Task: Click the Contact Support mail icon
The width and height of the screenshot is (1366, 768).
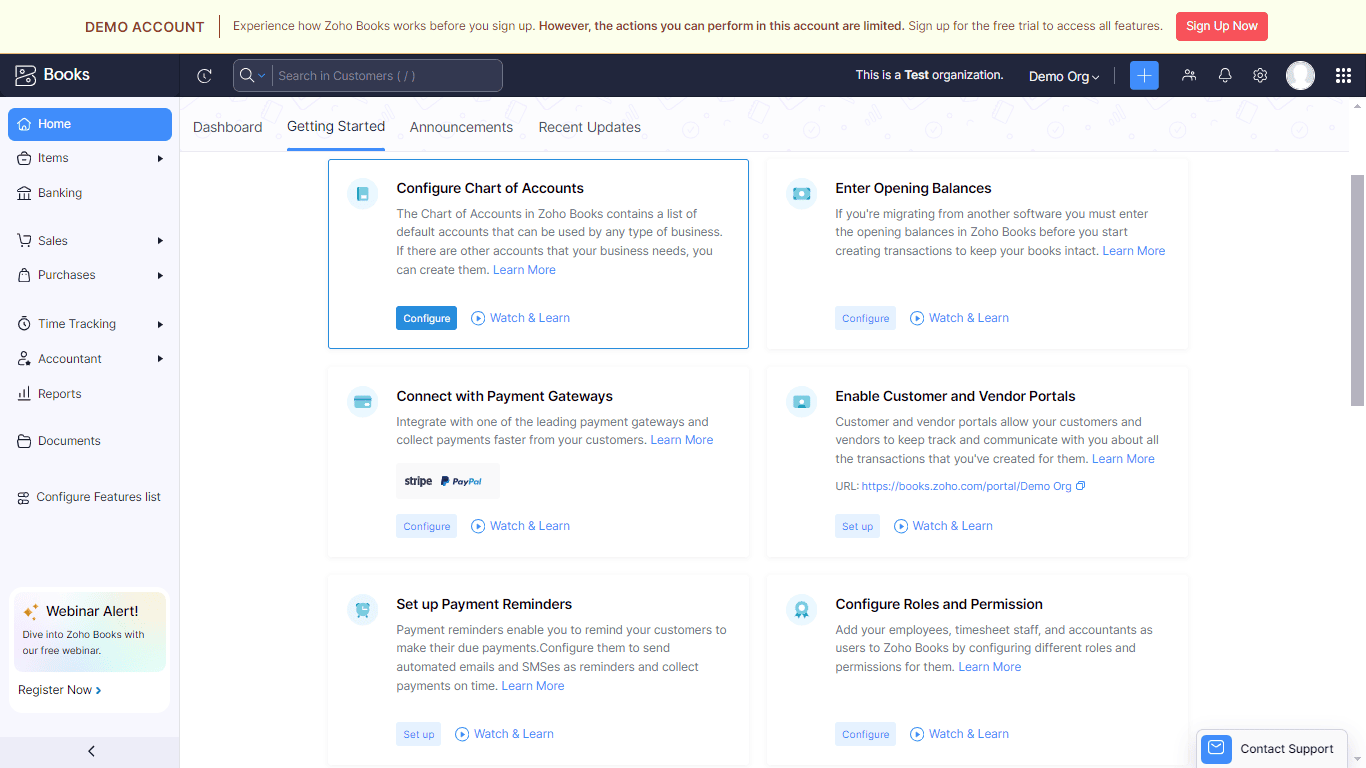Action: pos(1216,748)
